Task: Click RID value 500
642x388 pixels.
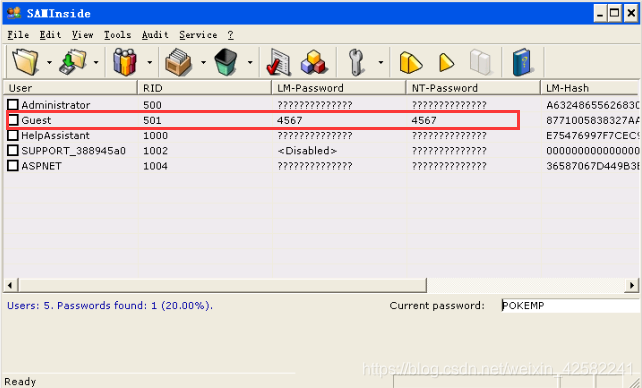Action: (x=152, y=105)
